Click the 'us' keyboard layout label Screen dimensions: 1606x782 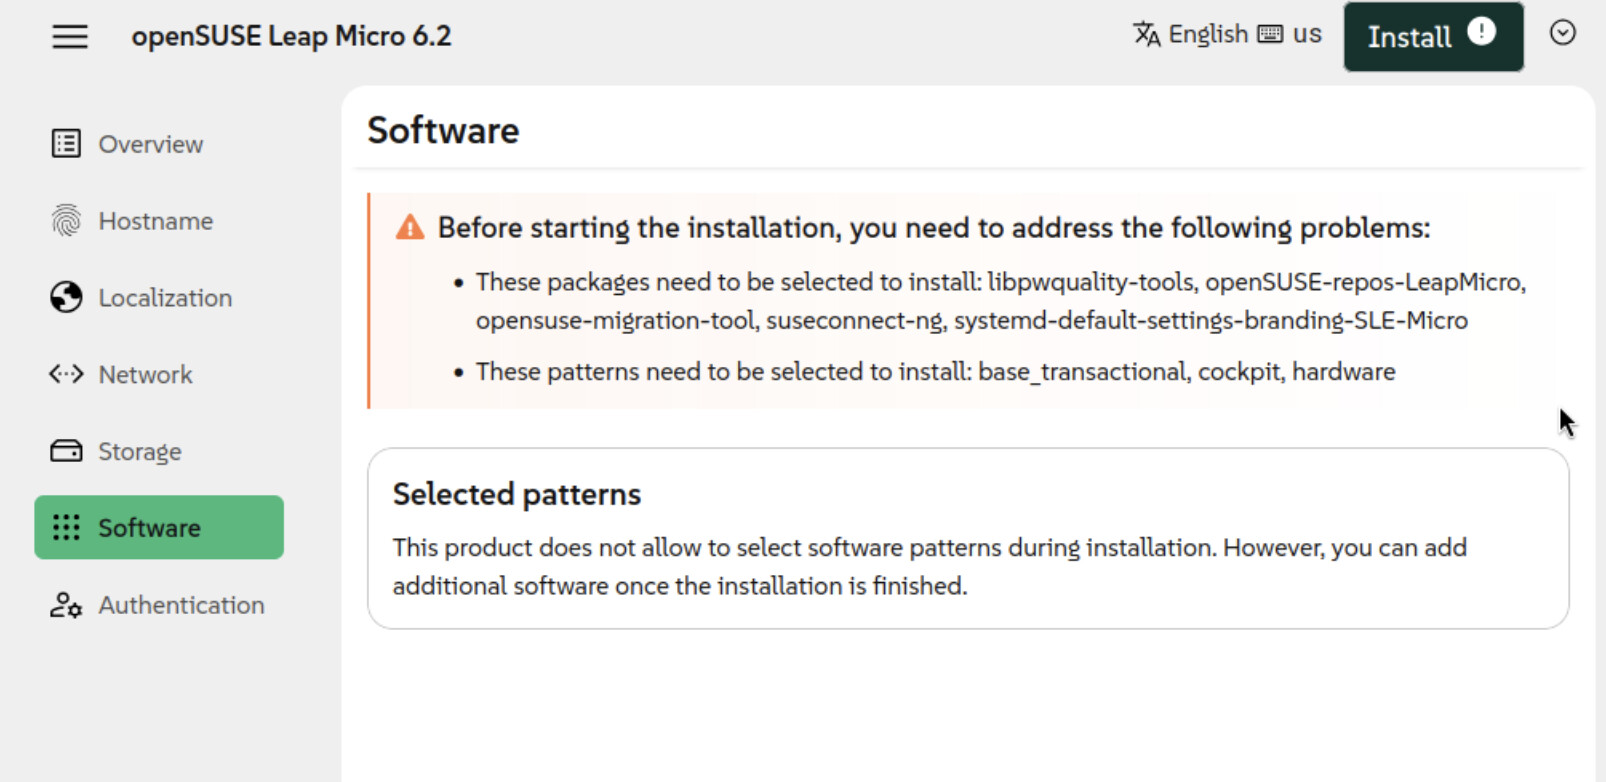1307,34
